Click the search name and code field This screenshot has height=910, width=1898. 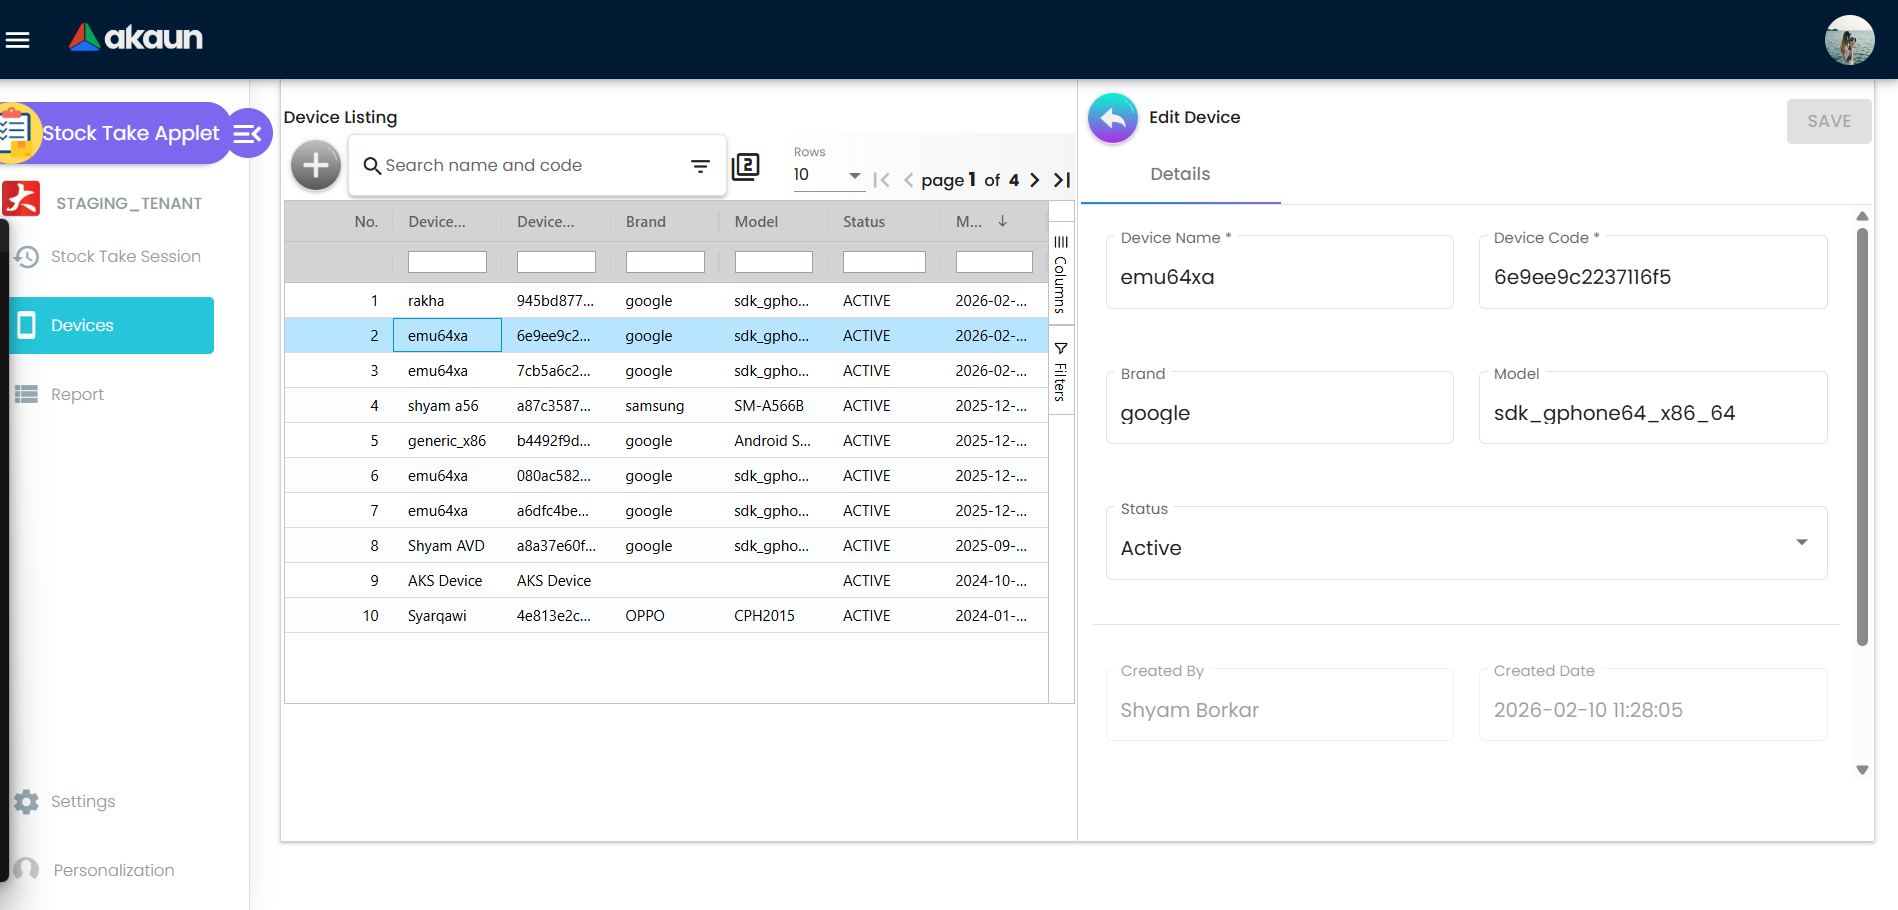point(520,165)
